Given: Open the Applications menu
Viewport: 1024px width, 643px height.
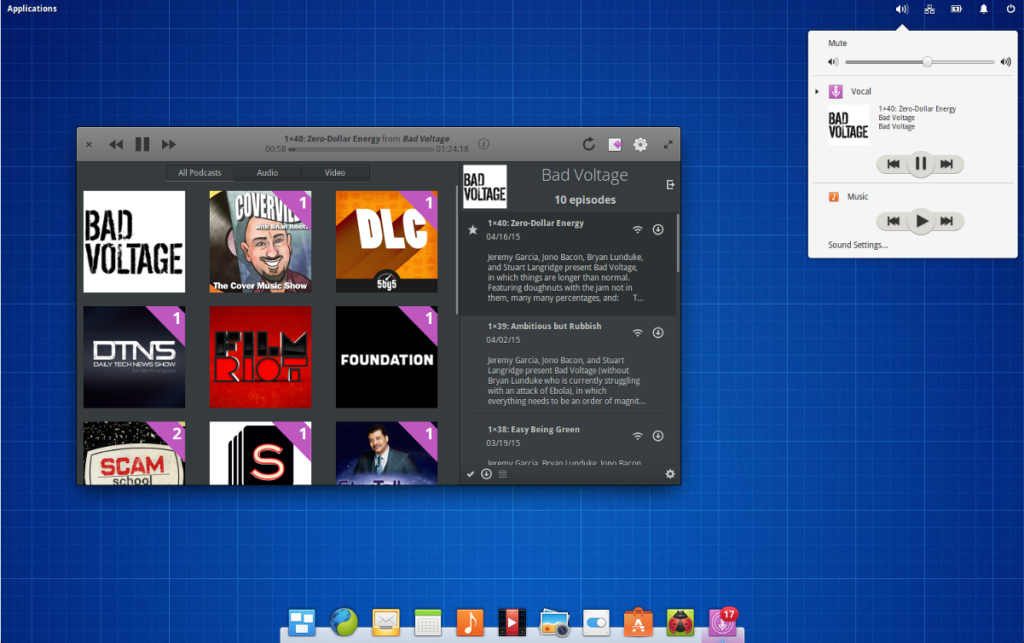Looking at the screenshot, I should point(31,8).
